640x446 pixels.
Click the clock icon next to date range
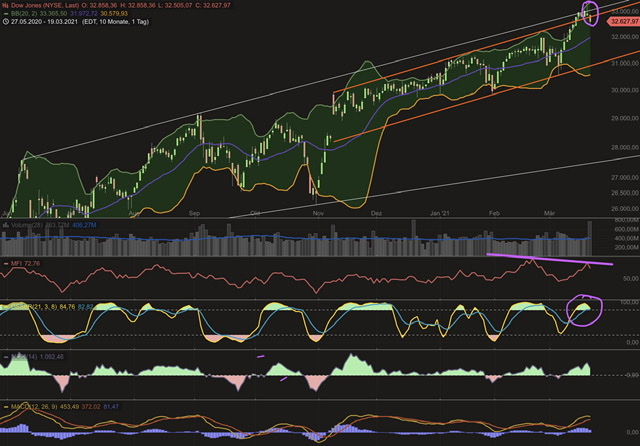pyautogui.click(x=6, y=22)
